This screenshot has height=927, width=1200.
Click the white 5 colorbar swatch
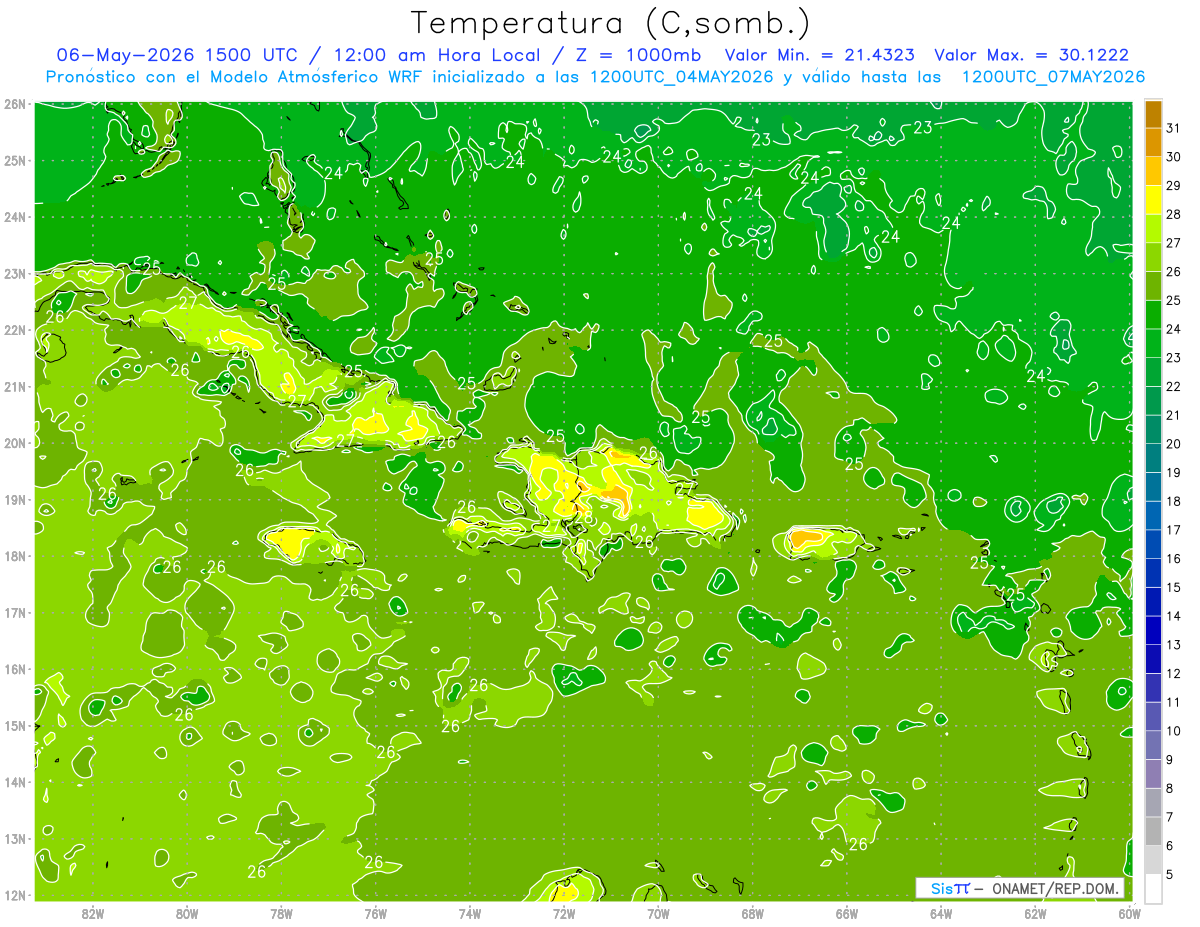(x=1153, y=888)
